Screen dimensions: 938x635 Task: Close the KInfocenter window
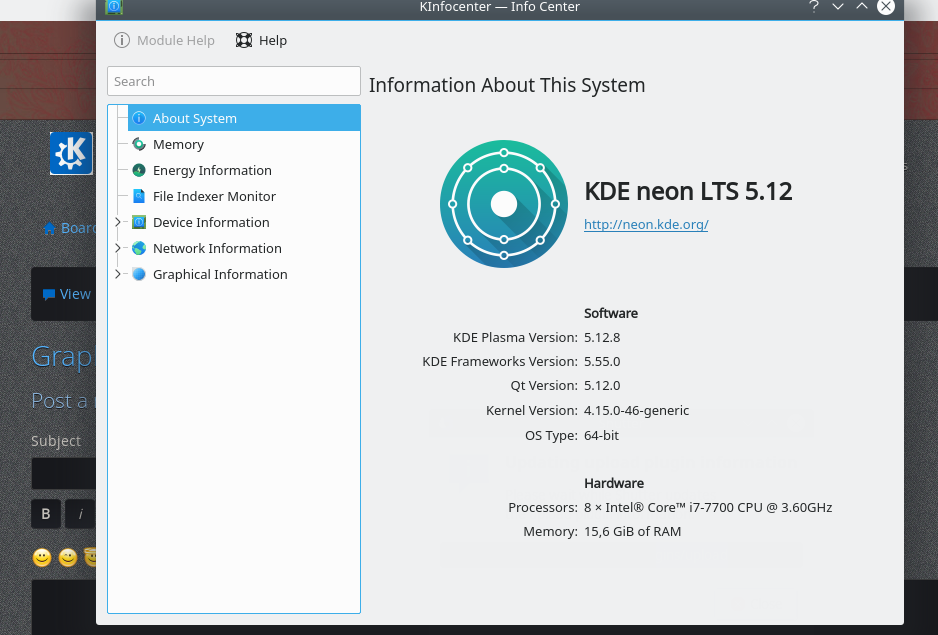[x=886, y=7]
